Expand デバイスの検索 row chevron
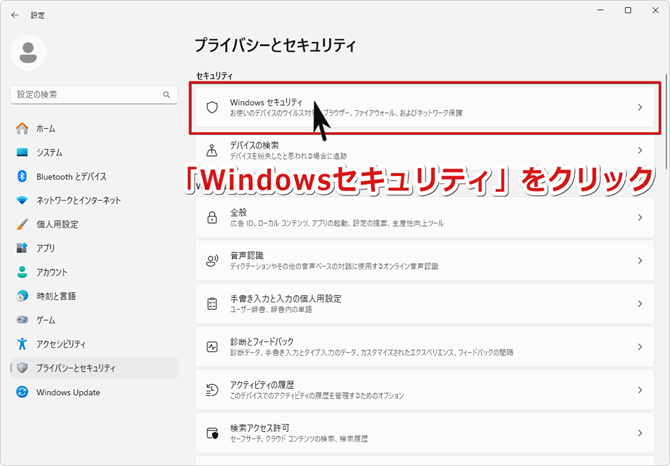This screenshot has width=670, height=466. pyautogui.click(x=640, y=150)
